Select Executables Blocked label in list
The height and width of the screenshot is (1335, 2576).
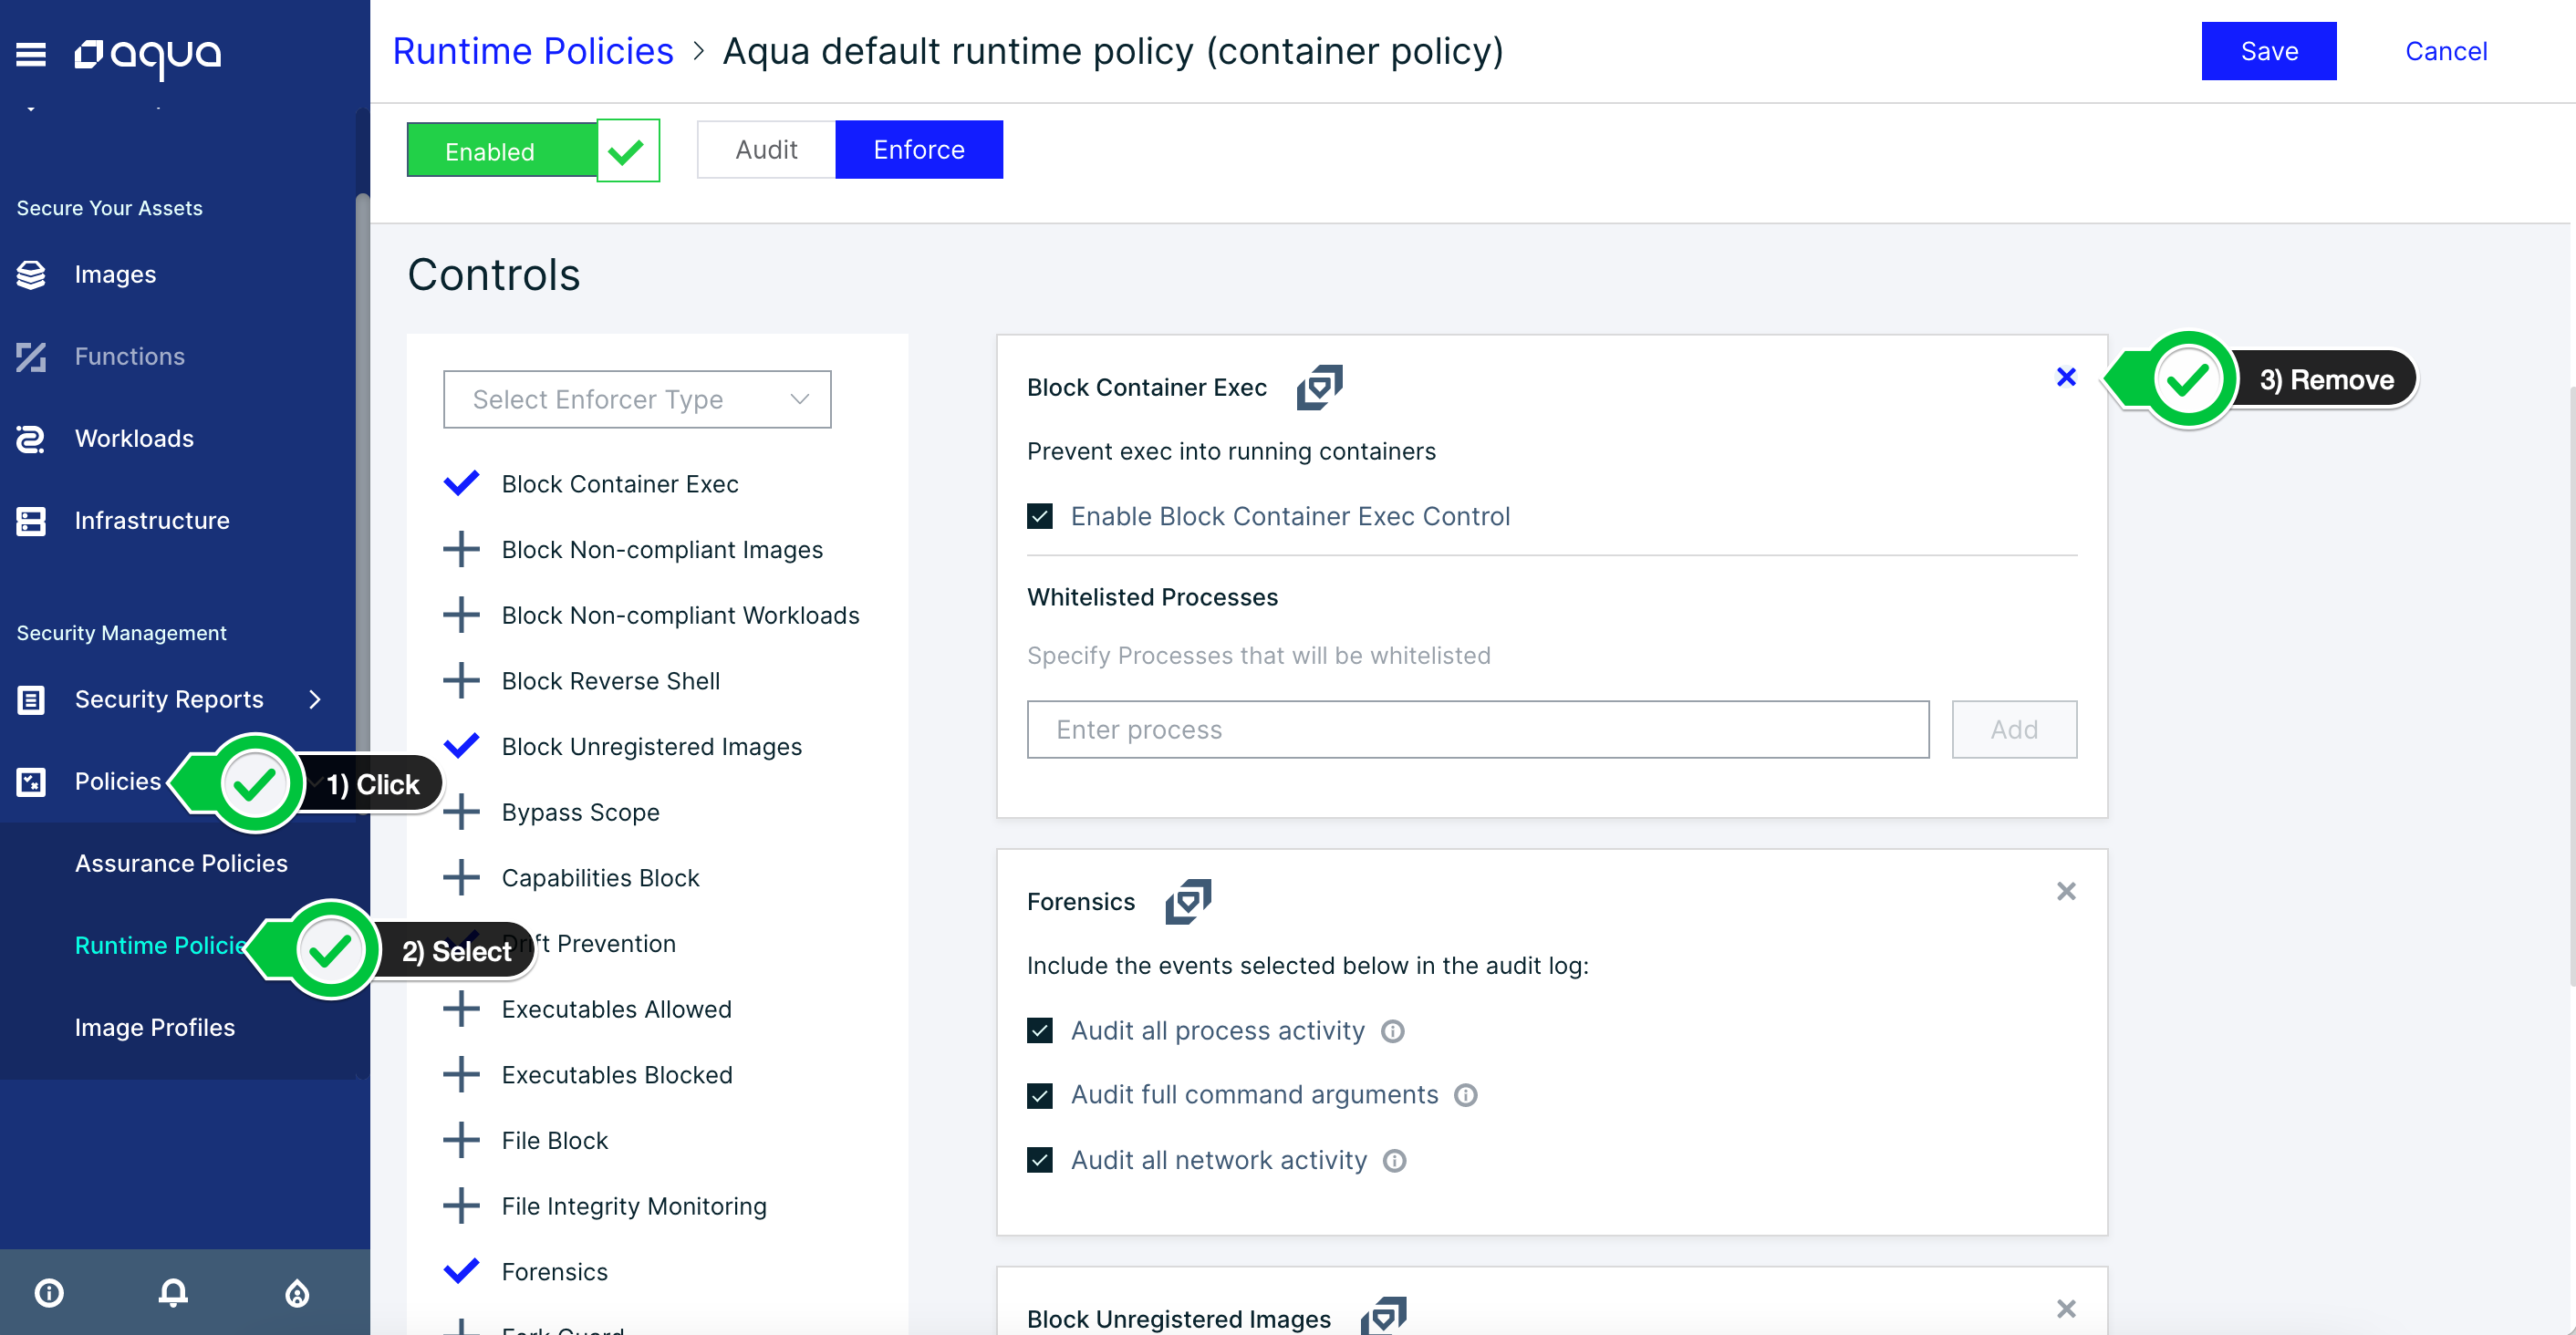[x=617, y=1074]
